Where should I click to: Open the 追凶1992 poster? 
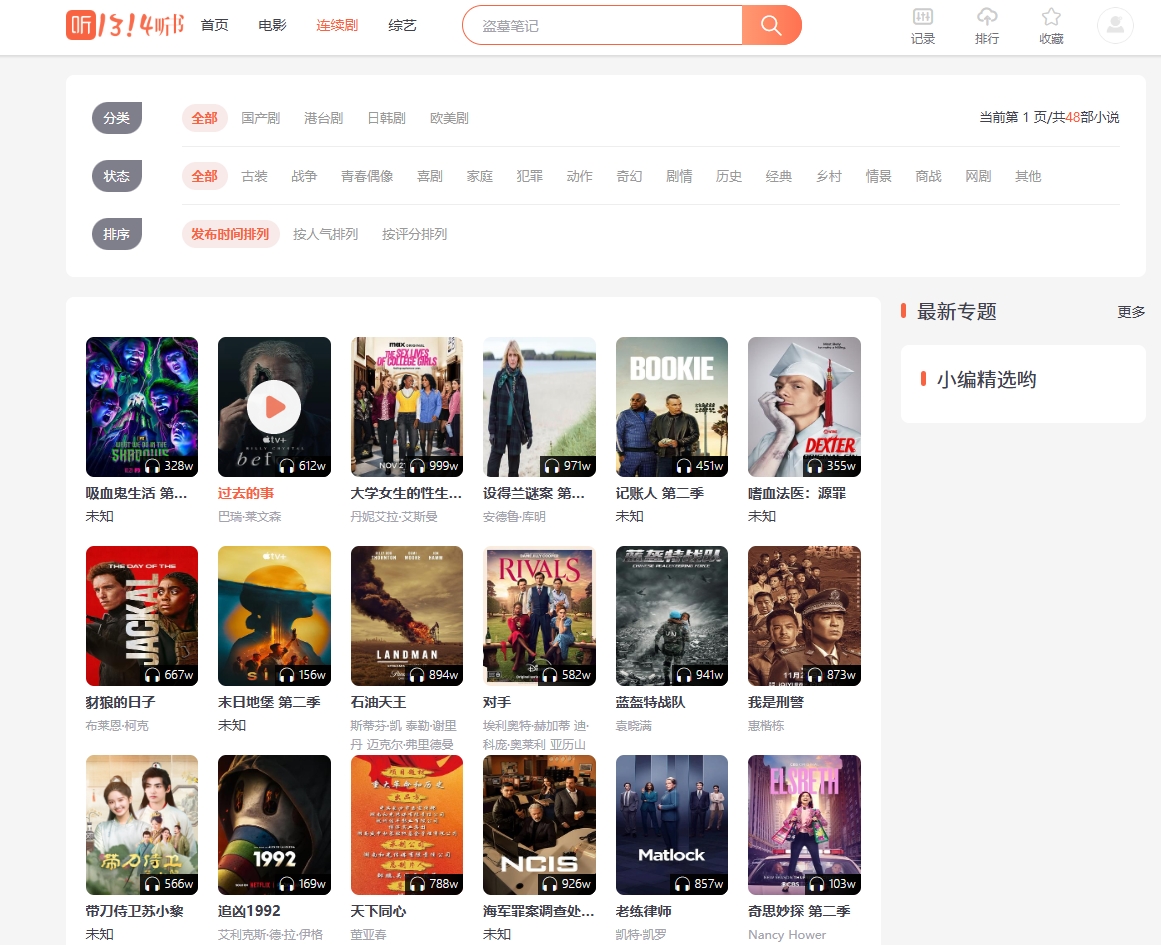tap(274, 824)
